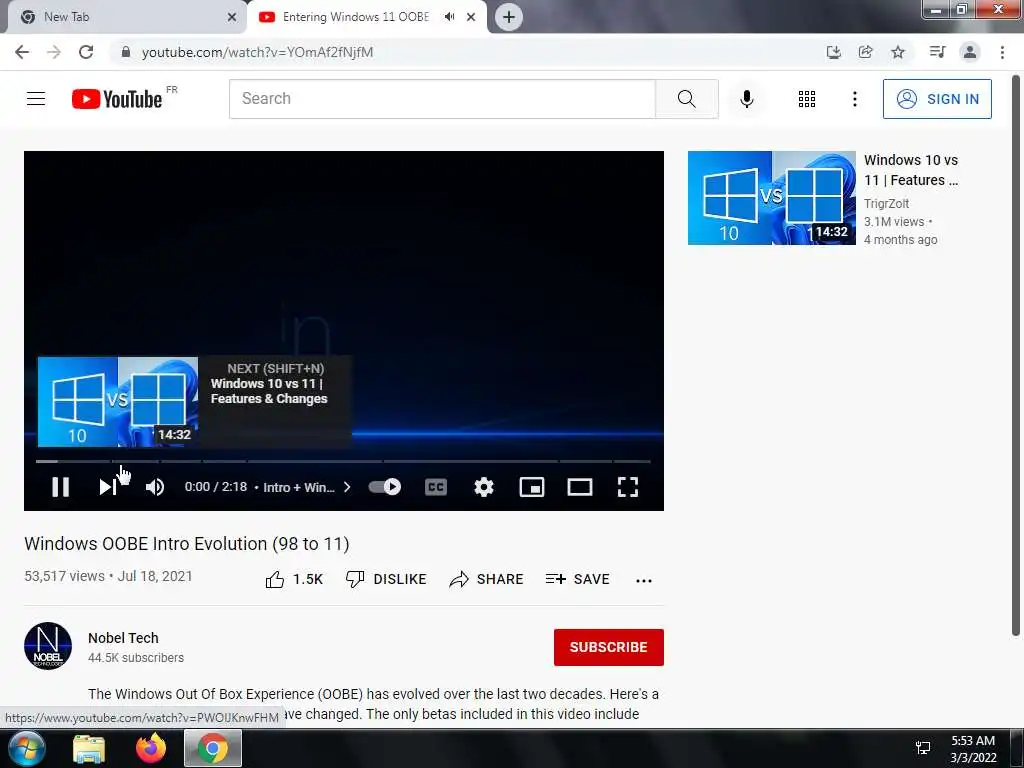The height and width of the screenshot is (768, 1024).
Task: Click the SIGN IN button
Action: [x=937, y=99]
